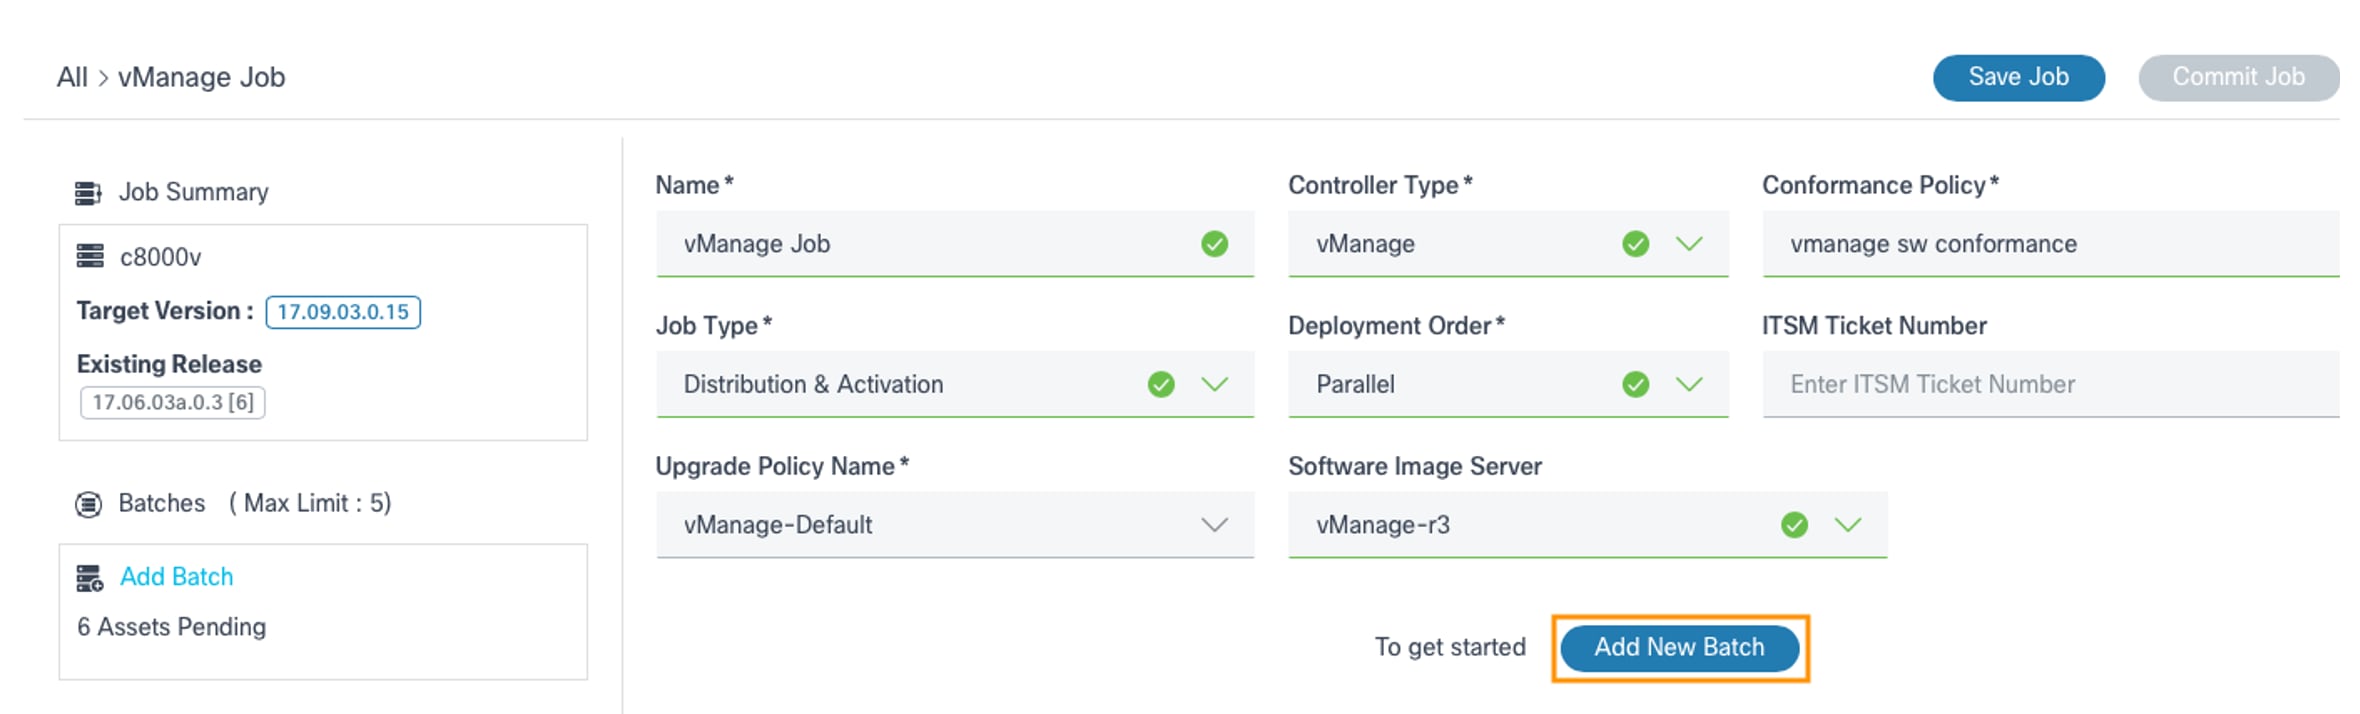Image resolution: width=2360 pixels, height=714 pixels.
Task: Open Deployment Order dropdown chevron
Action: click(x=1689, y=384)
